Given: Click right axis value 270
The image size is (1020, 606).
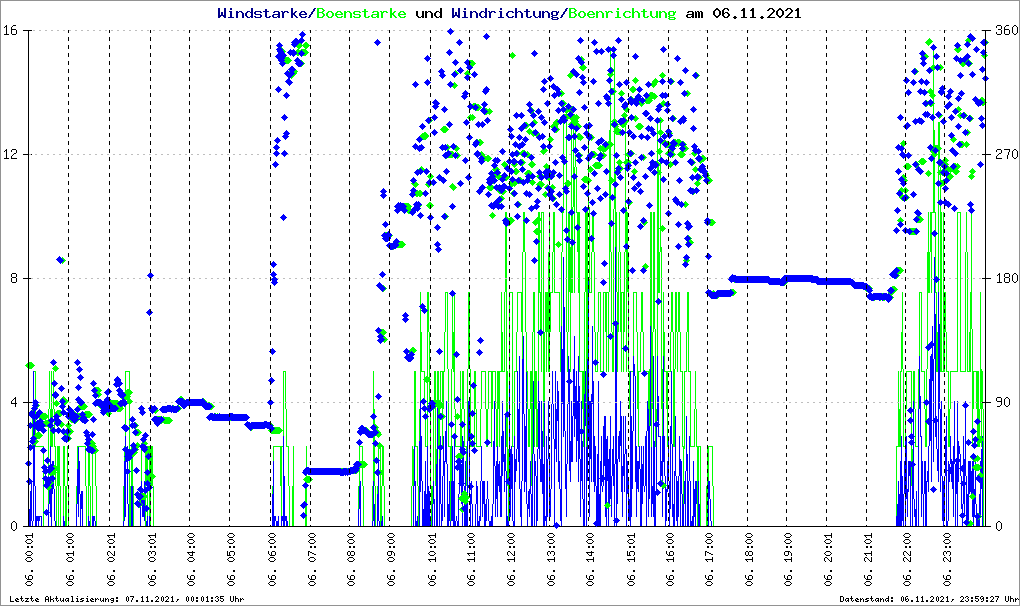Looking at the screenshot, I should pyautogui.click(x=1006, y=154).
